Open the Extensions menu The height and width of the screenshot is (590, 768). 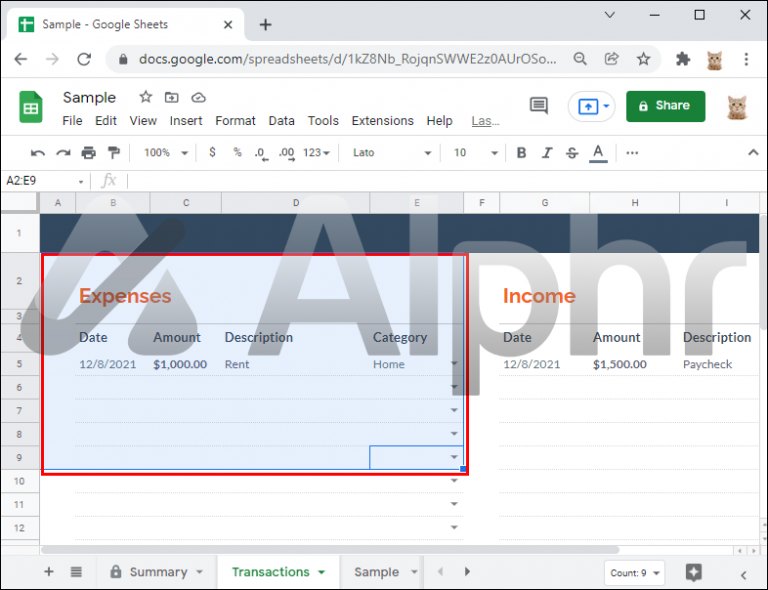click(x=383, y=121)
